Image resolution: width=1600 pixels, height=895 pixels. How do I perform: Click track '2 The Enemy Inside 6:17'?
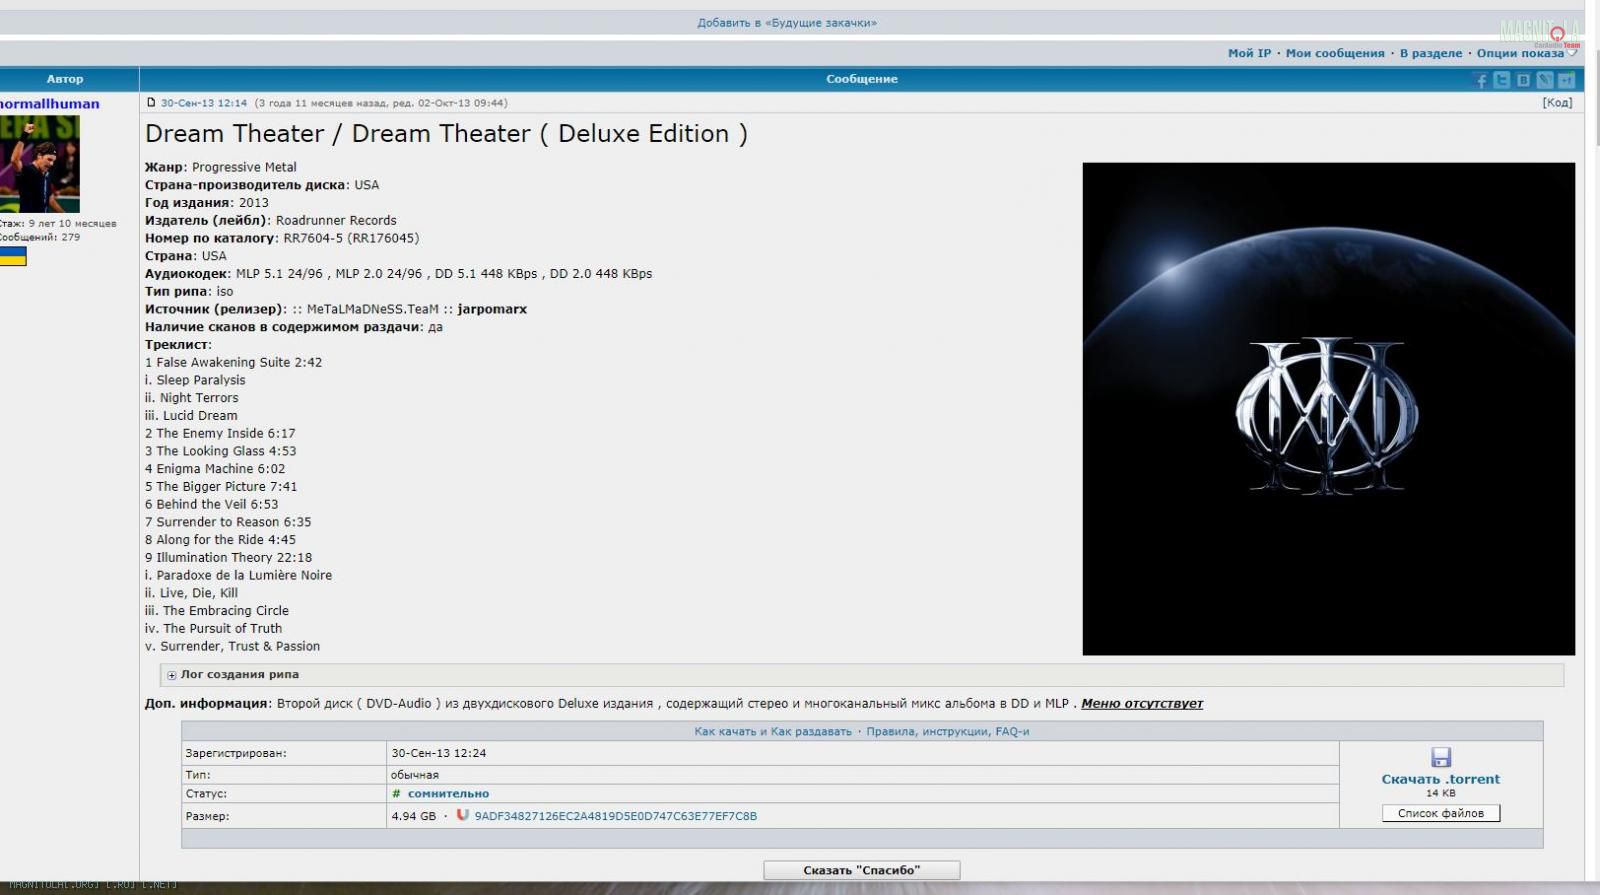point(220,433)
